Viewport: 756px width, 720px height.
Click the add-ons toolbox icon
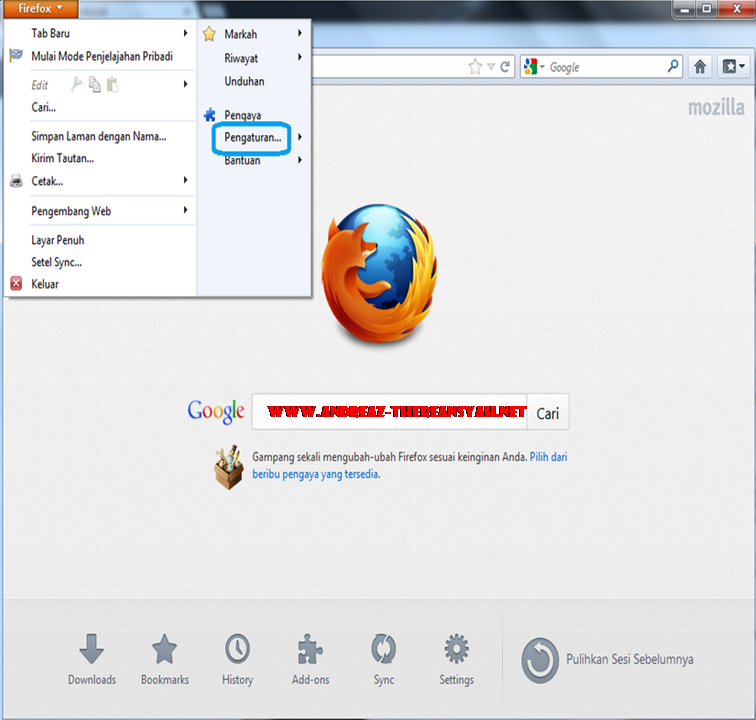[229, 467]
